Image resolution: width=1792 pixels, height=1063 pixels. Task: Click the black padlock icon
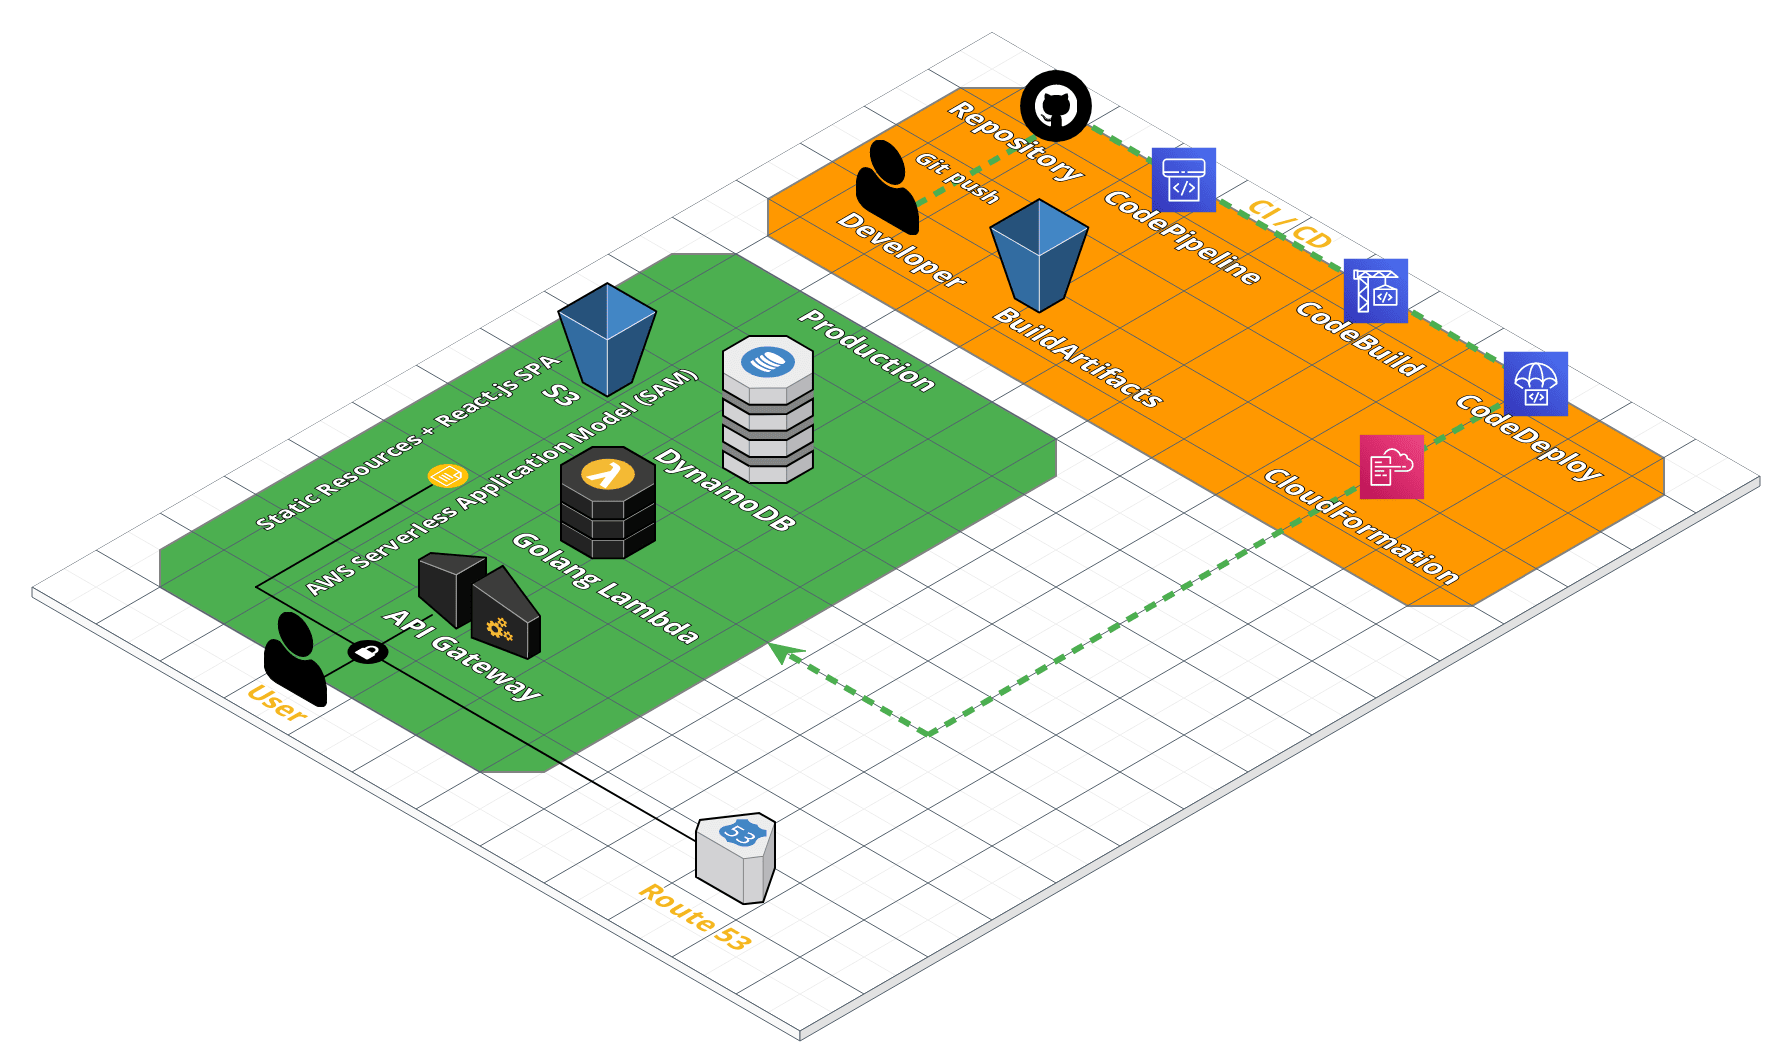368,652
